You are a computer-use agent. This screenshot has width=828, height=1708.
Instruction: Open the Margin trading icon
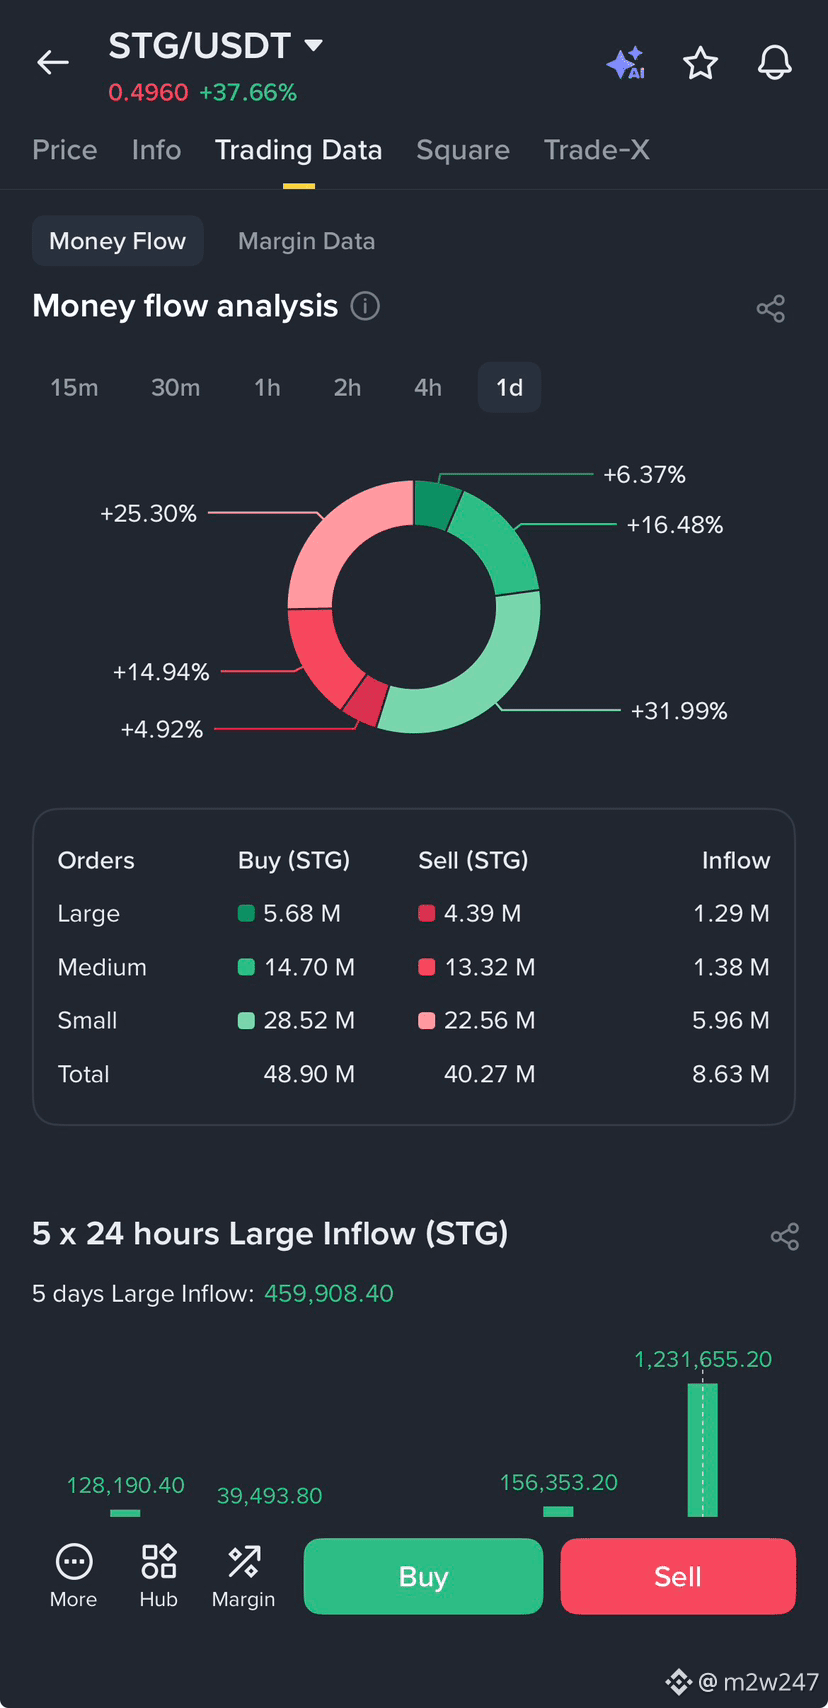click(x=243, y=1576)
